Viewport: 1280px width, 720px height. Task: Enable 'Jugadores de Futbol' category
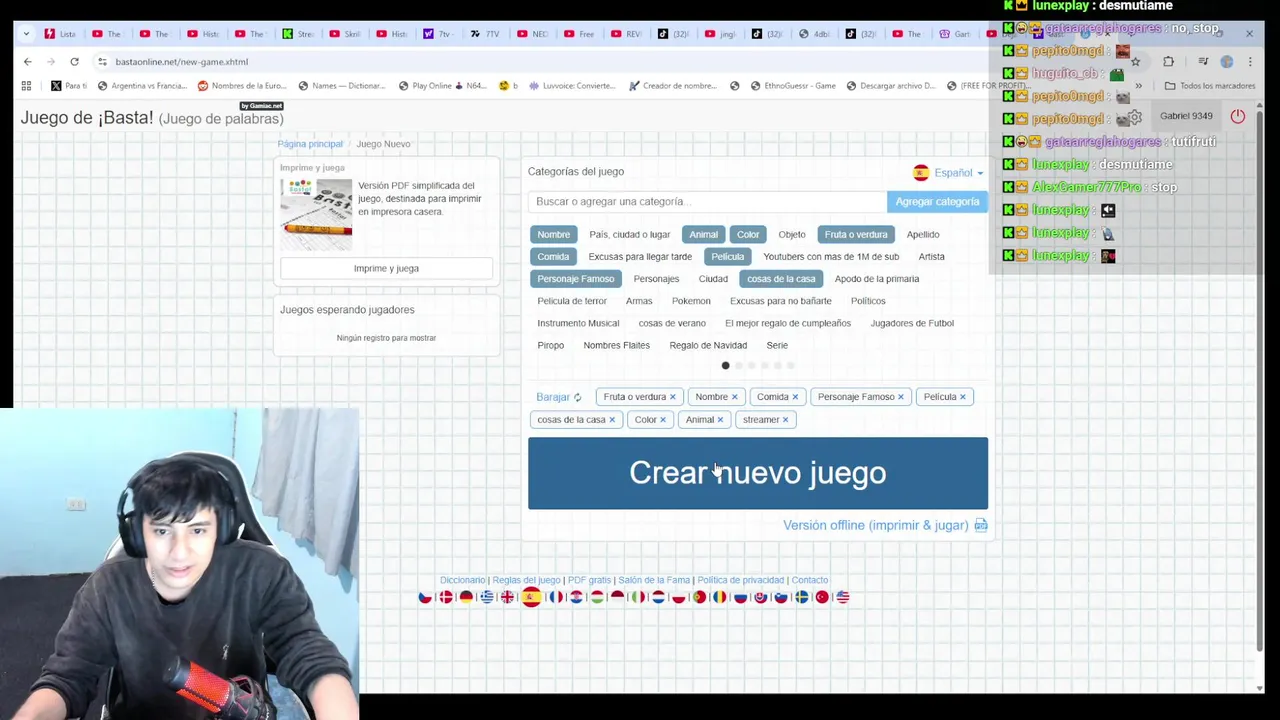point(912,323)
